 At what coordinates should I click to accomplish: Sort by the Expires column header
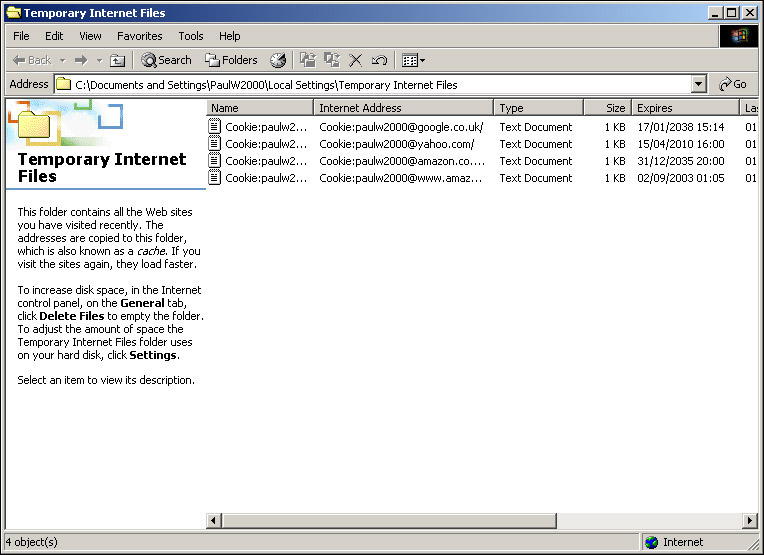685,108
